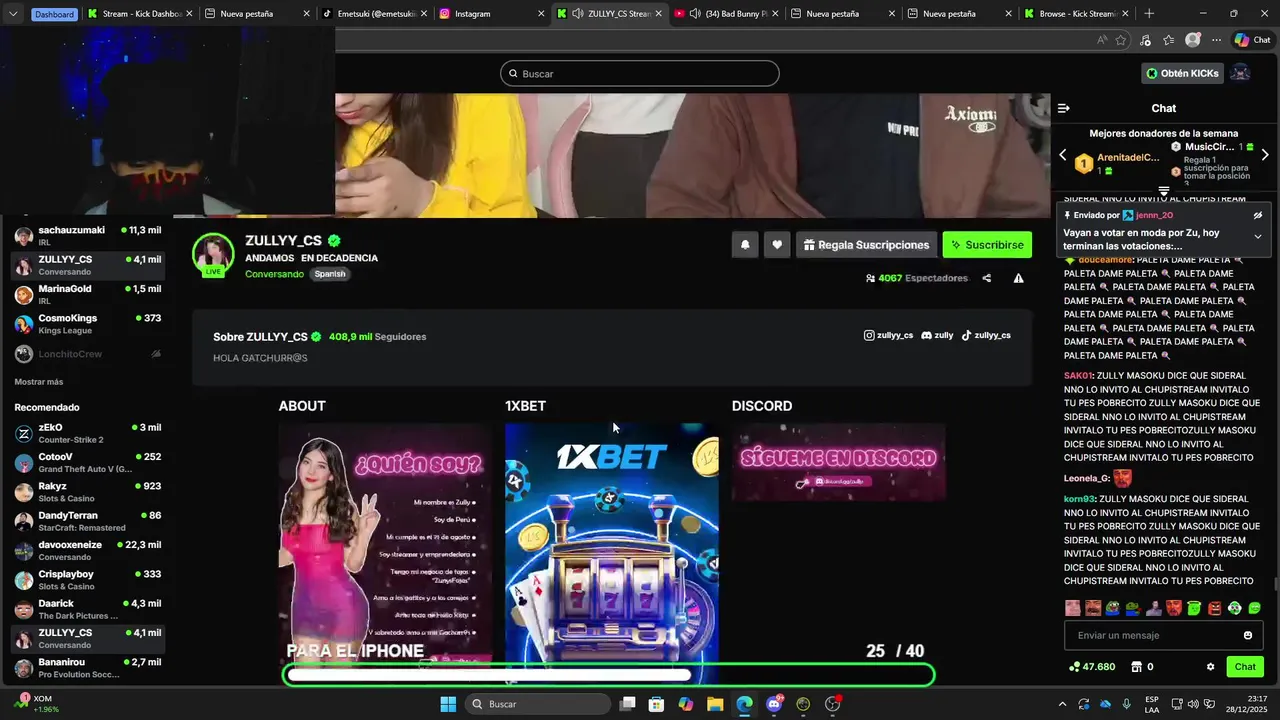Image resolution: width=1280 pixels, height=720 pixels.
Task: Show hidden system tray icons chevron
Action: pos(1062,704)
